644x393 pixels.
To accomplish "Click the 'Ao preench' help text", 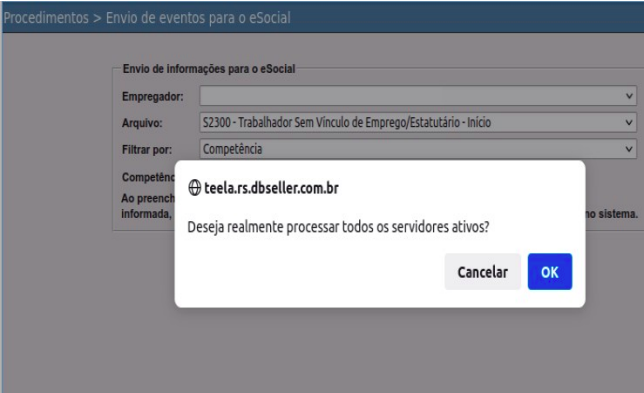I will point(148,198).
